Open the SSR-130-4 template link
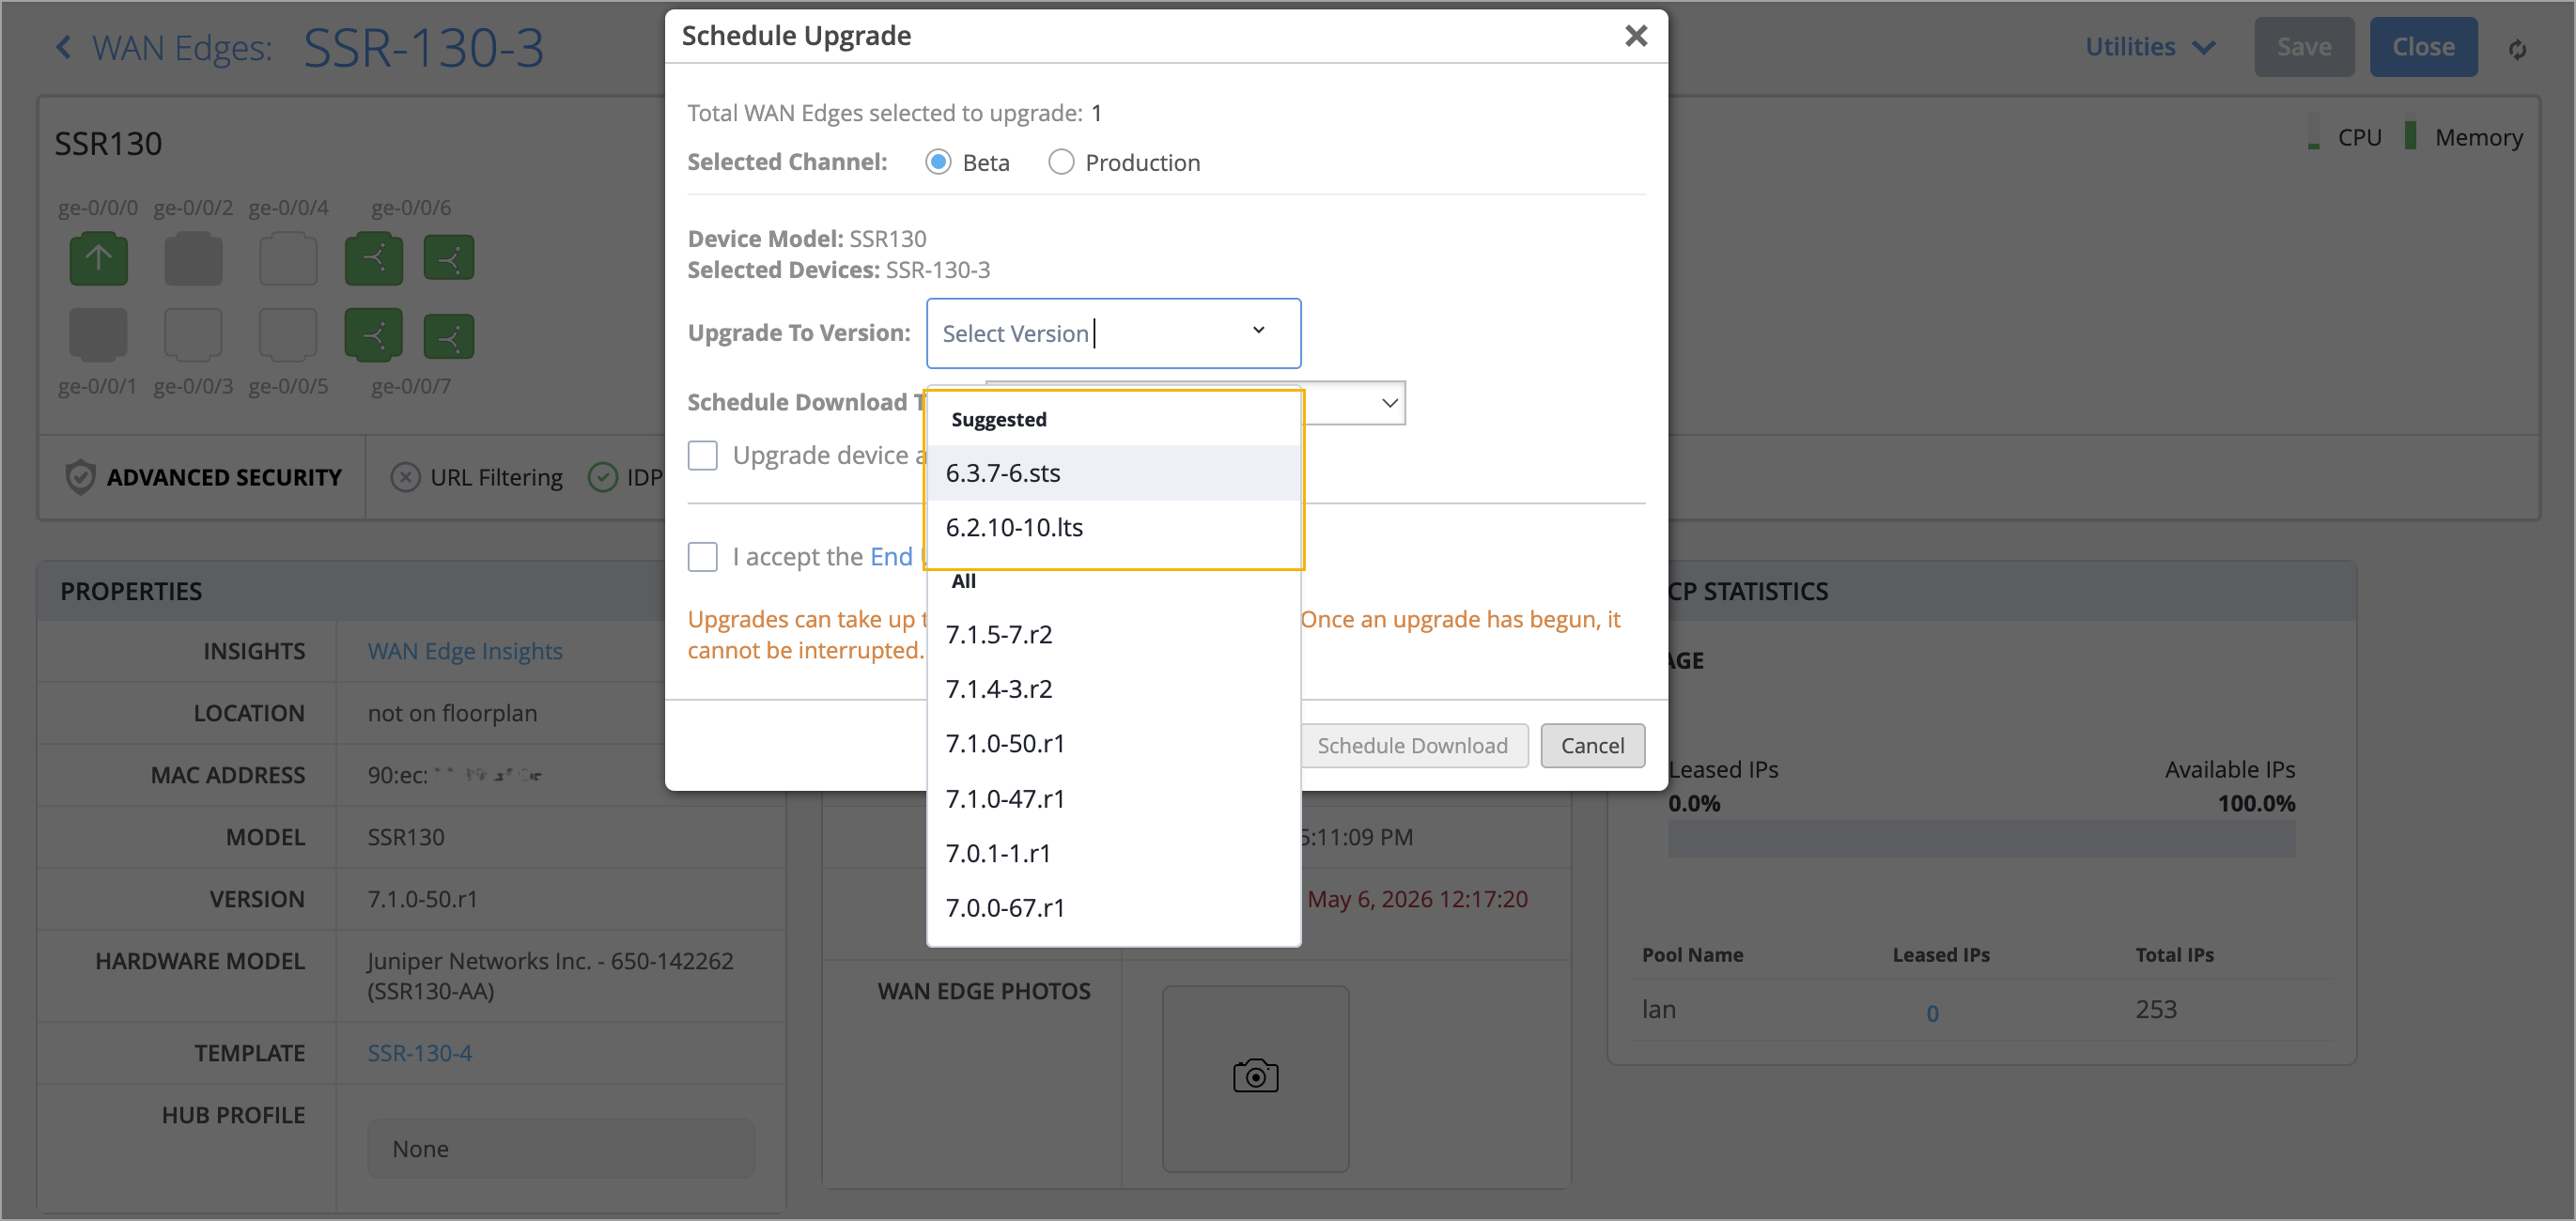Screen dimensions: 2576x1221 [x=419, y=1053]
